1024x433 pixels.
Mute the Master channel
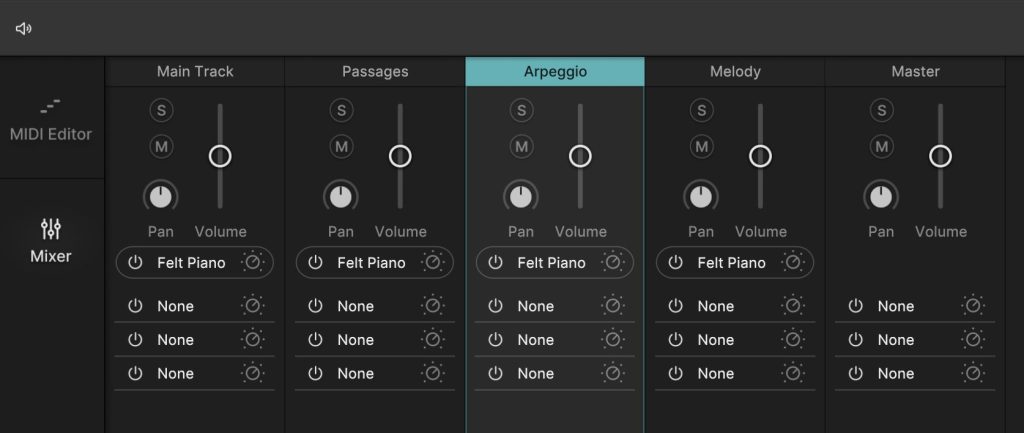coord(881,147)
